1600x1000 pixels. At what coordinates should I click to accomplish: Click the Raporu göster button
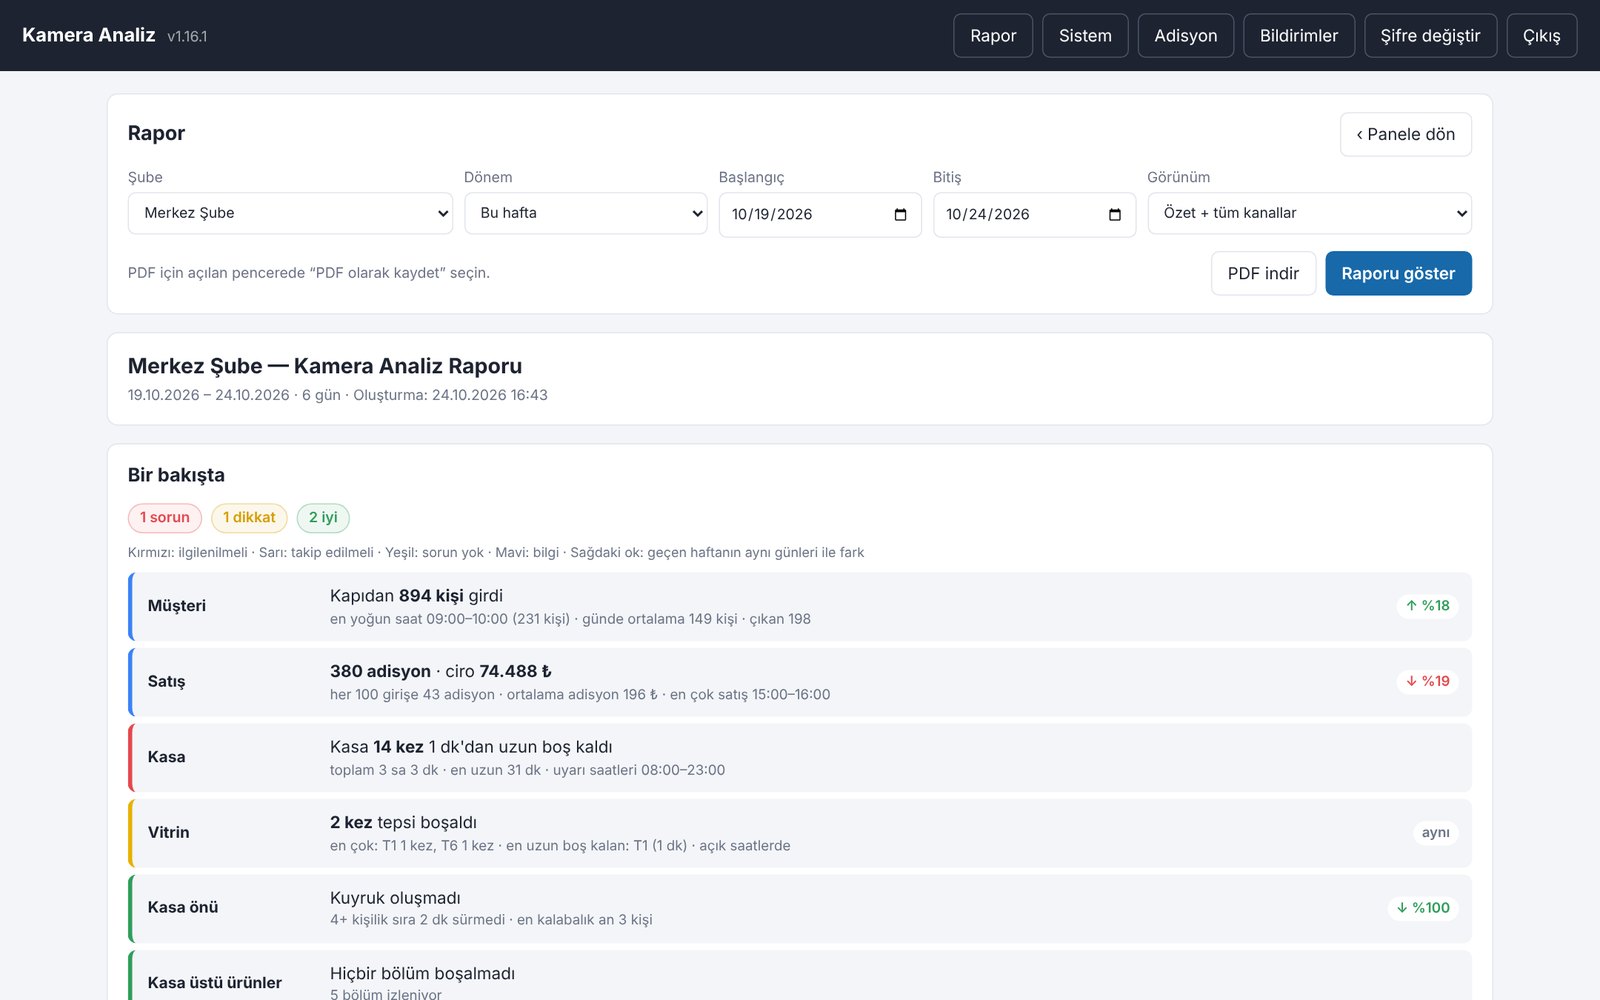[1398, 273]
